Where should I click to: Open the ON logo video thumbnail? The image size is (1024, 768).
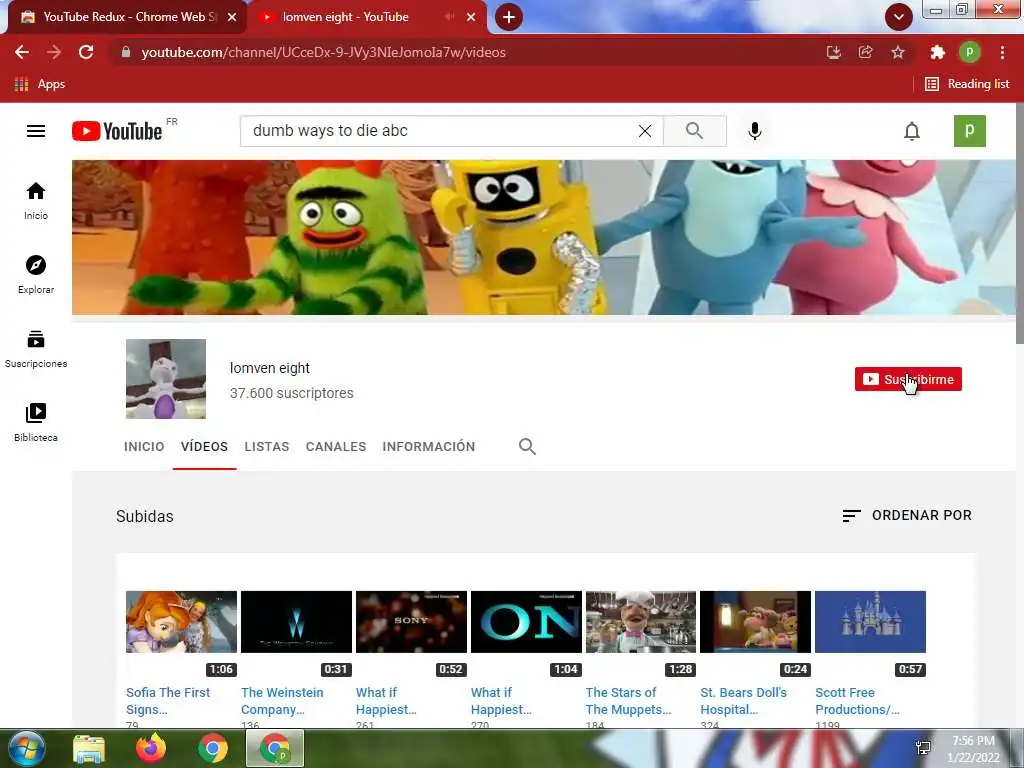(526, 622)
